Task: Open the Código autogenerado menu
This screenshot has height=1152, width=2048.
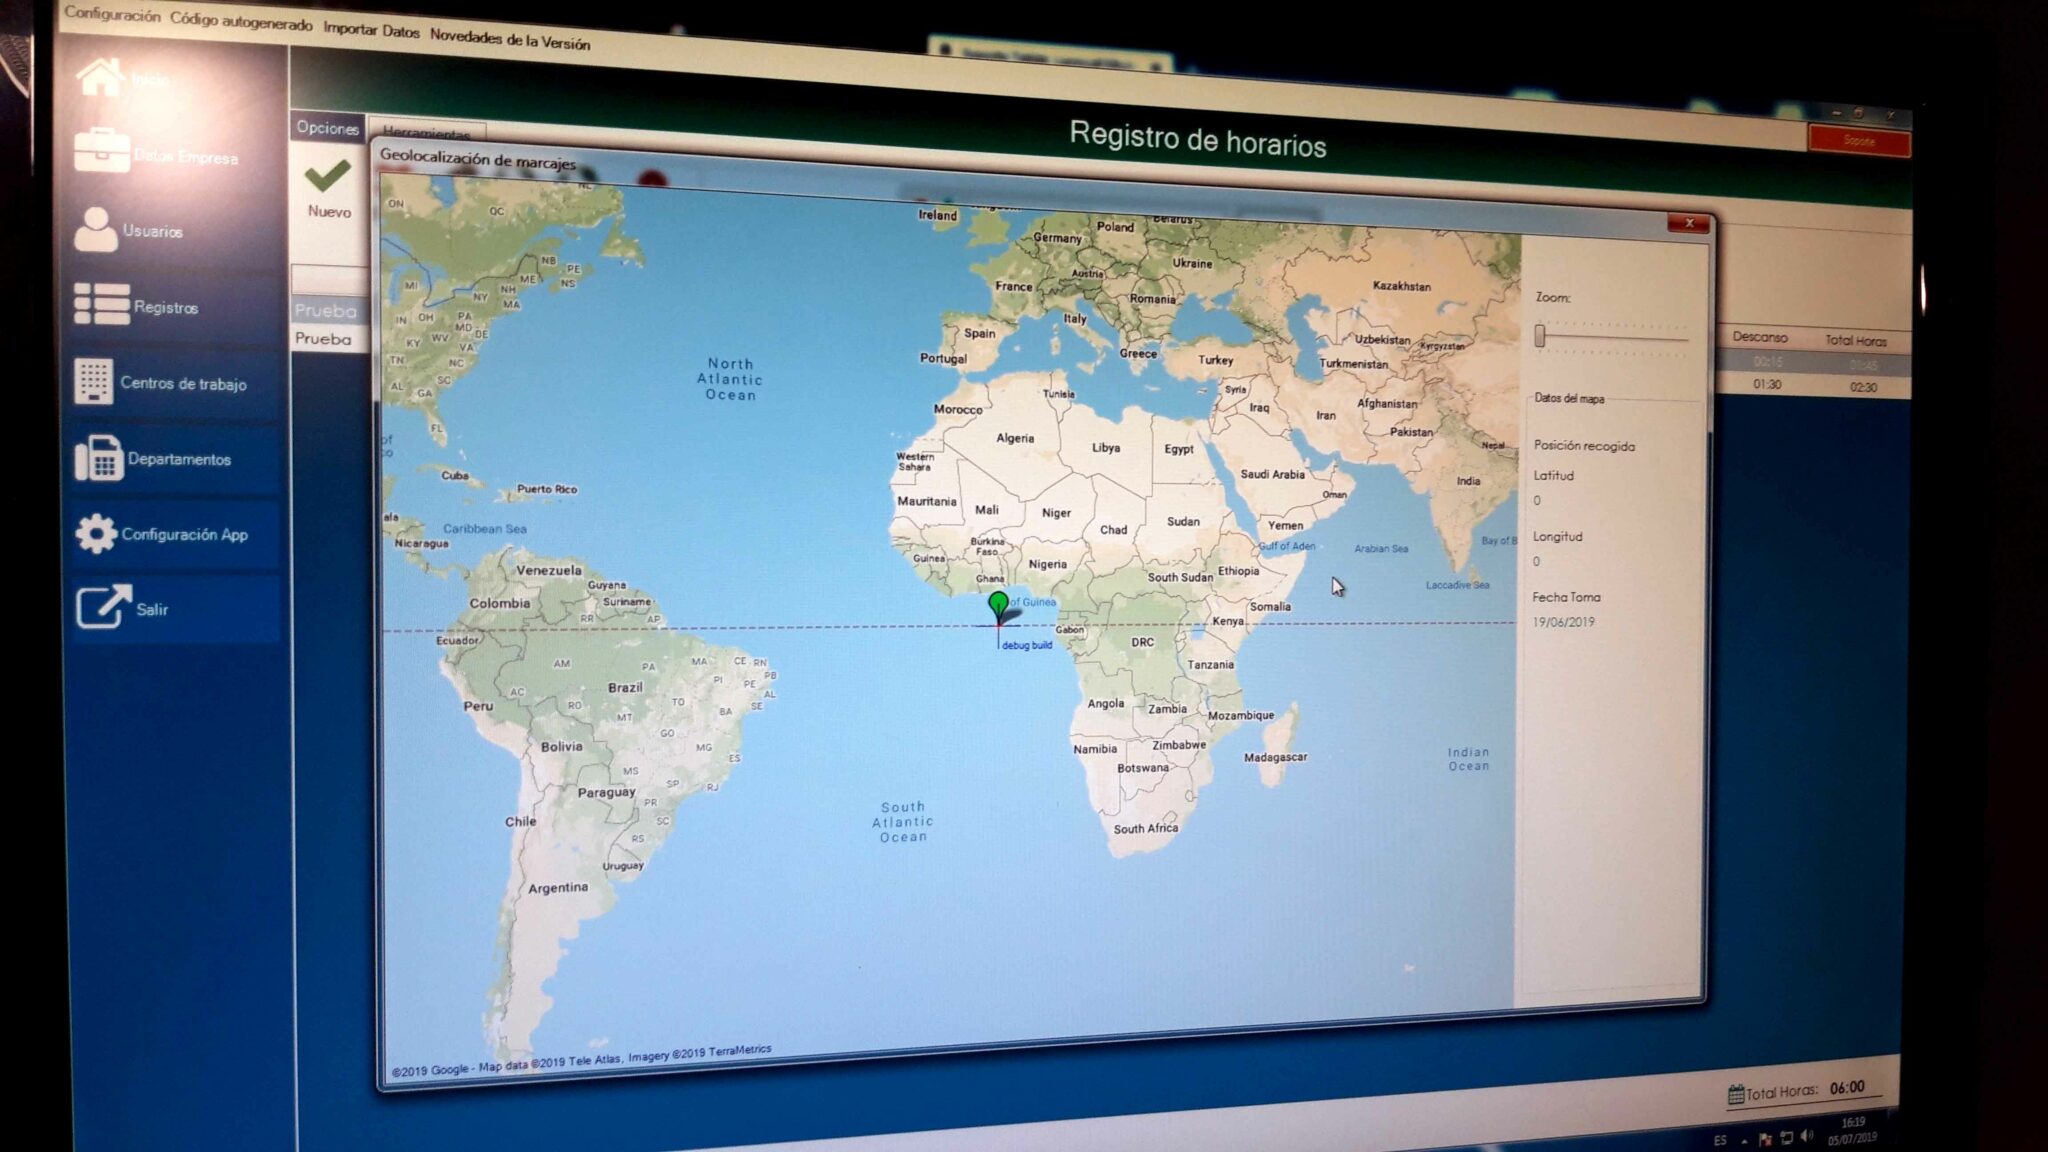Action: pos(241,21)
